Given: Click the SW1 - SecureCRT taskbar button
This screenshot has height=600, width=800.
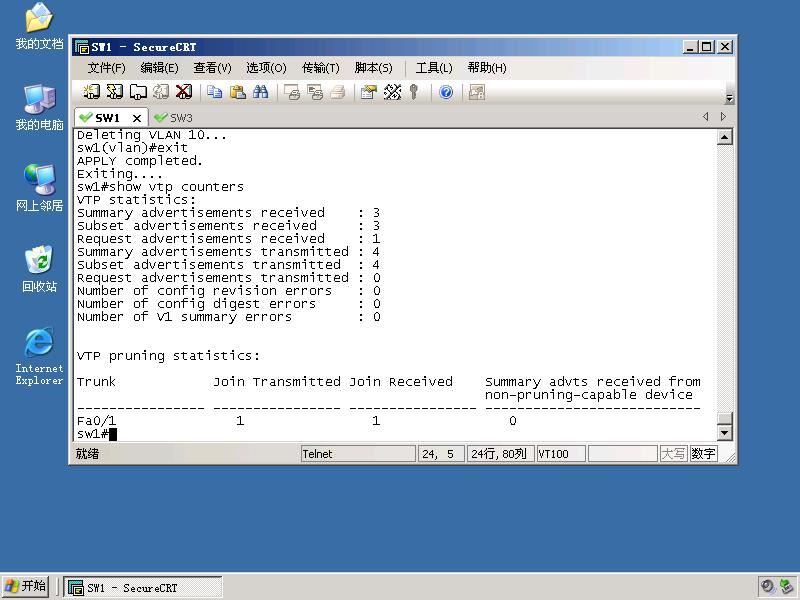Looking at the screenshot, I should [x=143, y=587].
